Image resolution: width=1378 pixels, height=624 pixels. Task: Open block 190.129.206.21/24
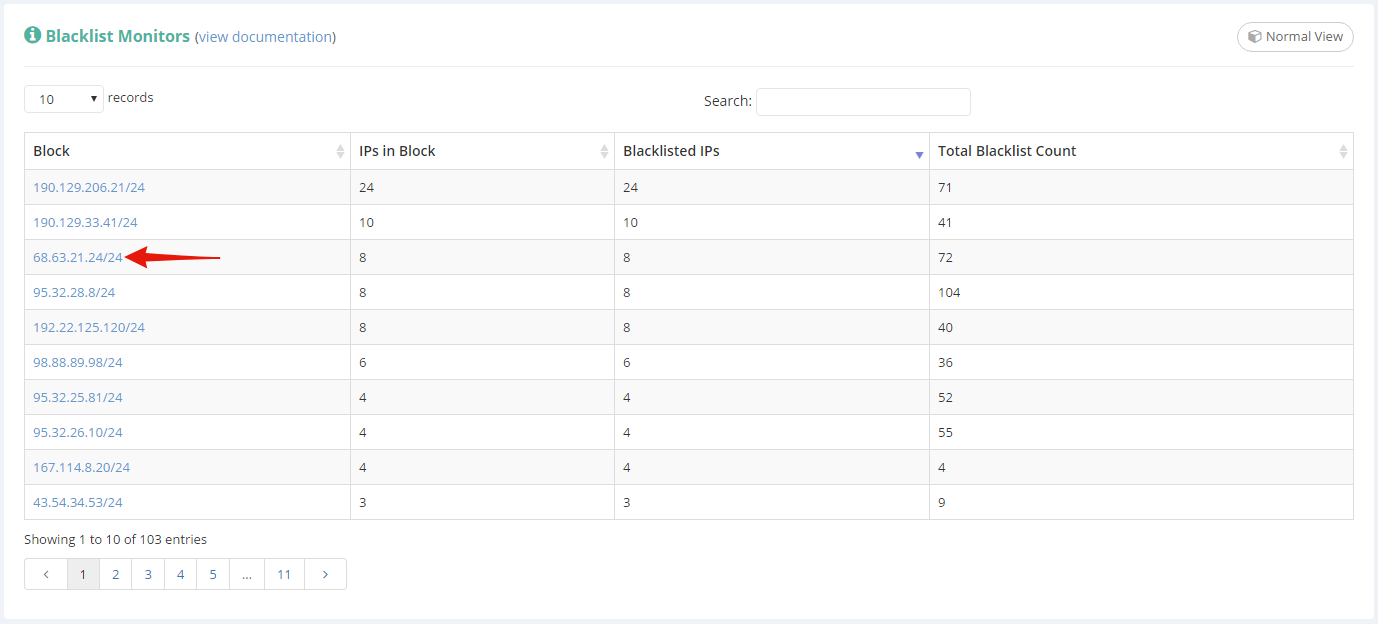89,188
